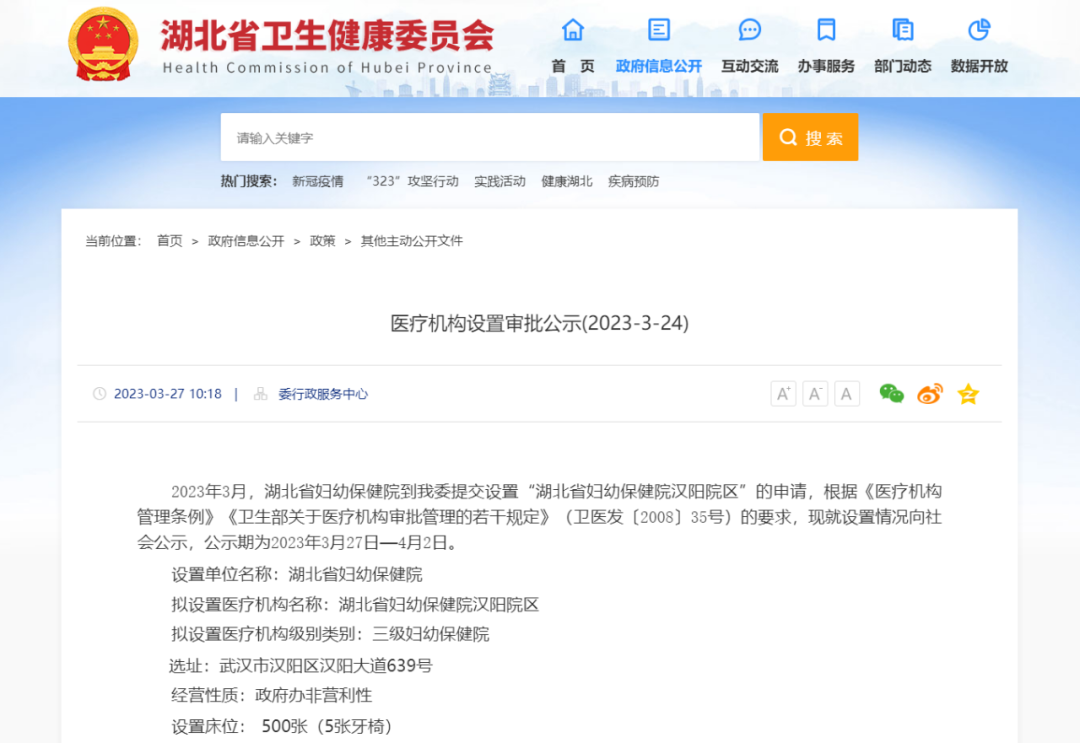1080x743 pixels.
Task: Click the 部门动态 icon
Action: 902,31
